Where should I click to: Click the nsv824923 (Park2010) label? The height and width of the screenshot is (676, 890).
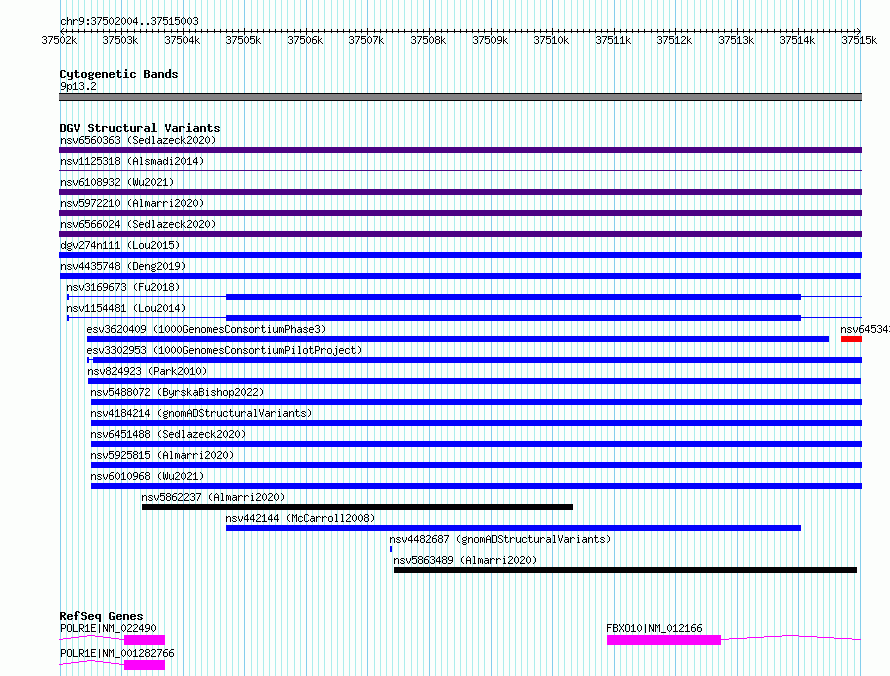tap(147, 371)
